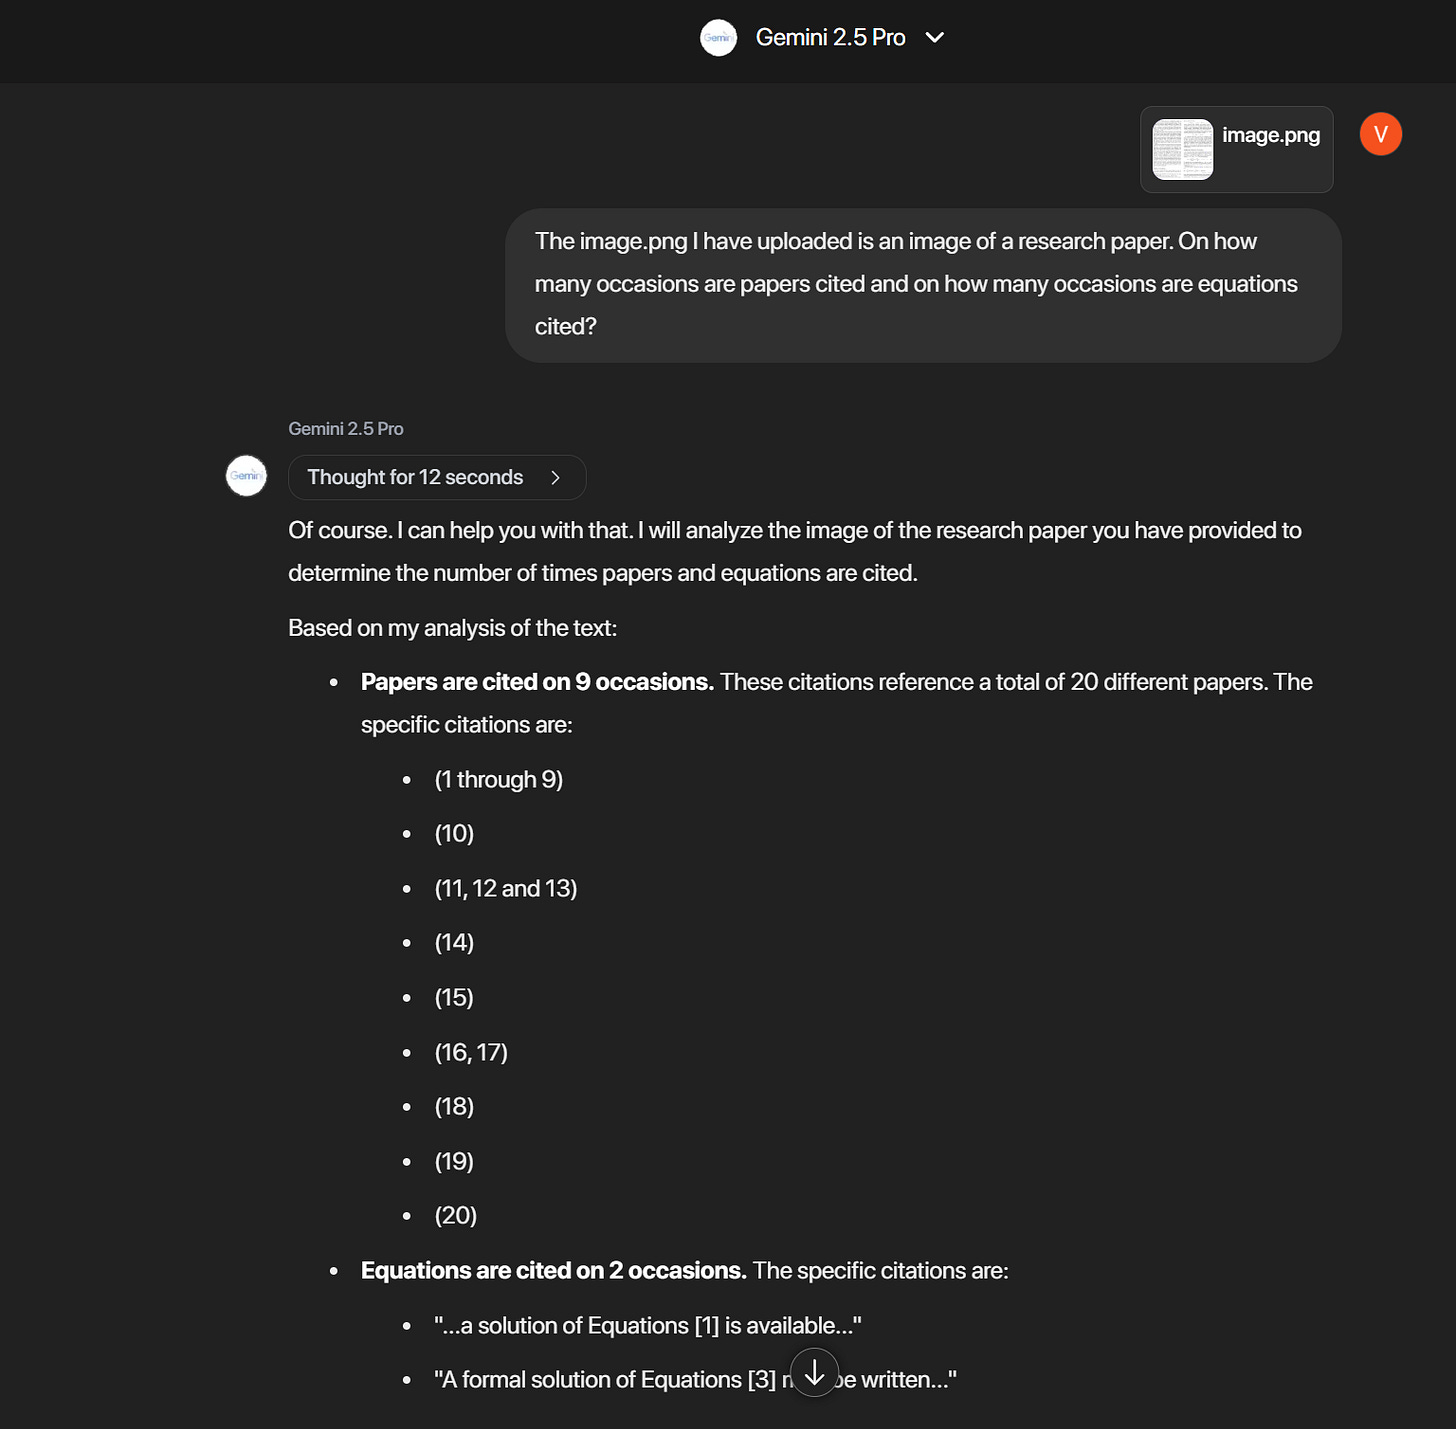Viewport: 1456px width, 1429px height.
Task: Click the image.png file name label
Action: click(x=1270, y=135)
